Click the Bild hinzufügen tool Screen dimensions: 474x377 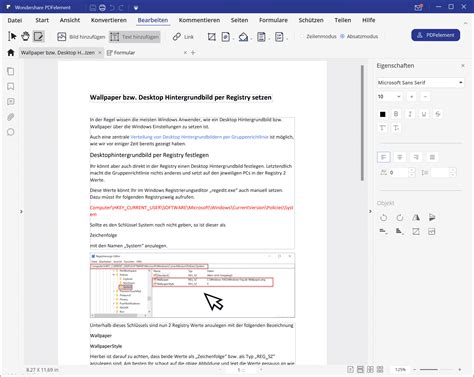(81, 37)
